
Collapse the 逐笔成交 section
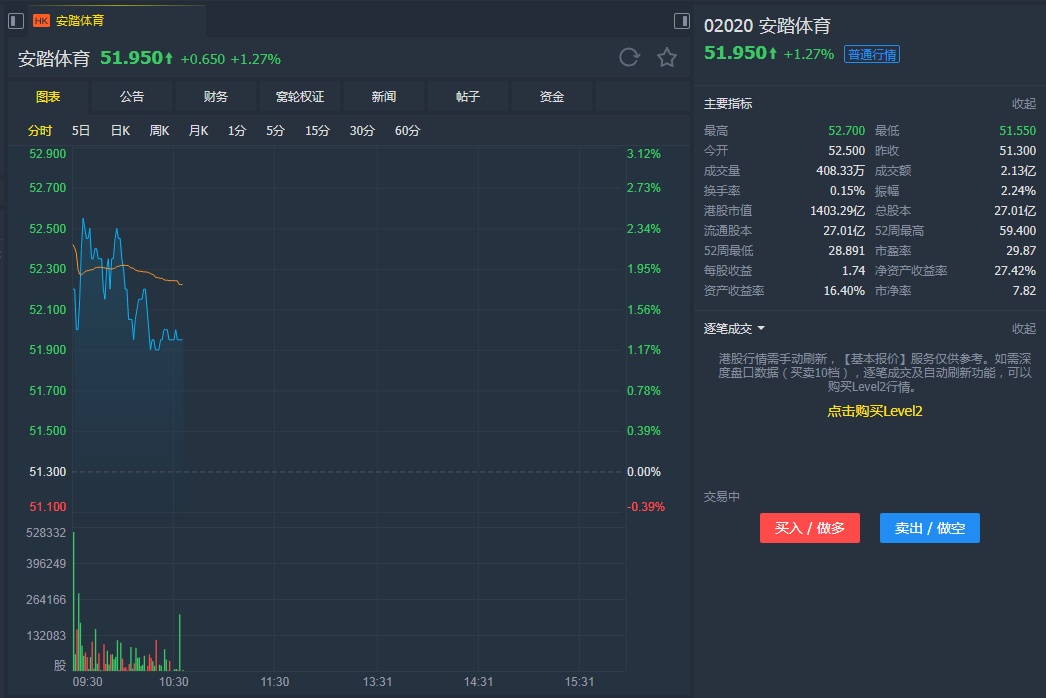(1024, 328)
